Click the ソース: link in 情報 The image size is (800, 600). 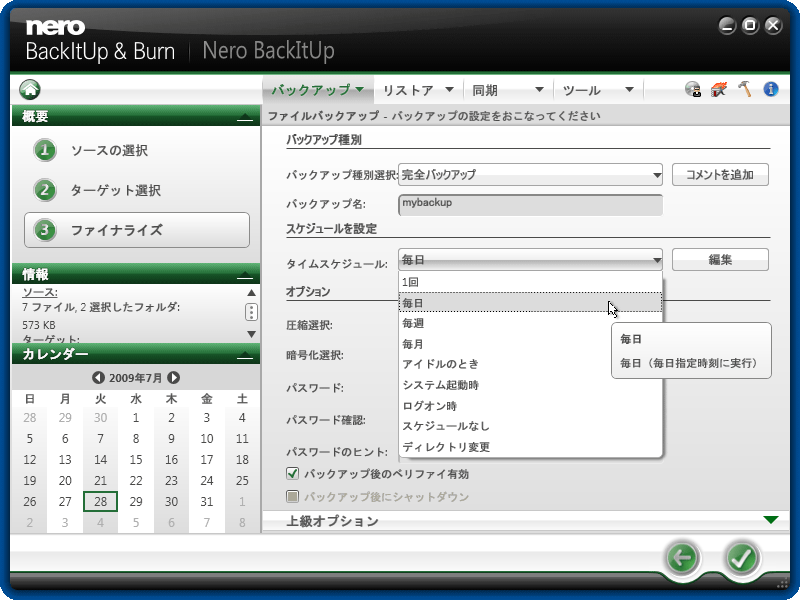(x=40, y=292)
